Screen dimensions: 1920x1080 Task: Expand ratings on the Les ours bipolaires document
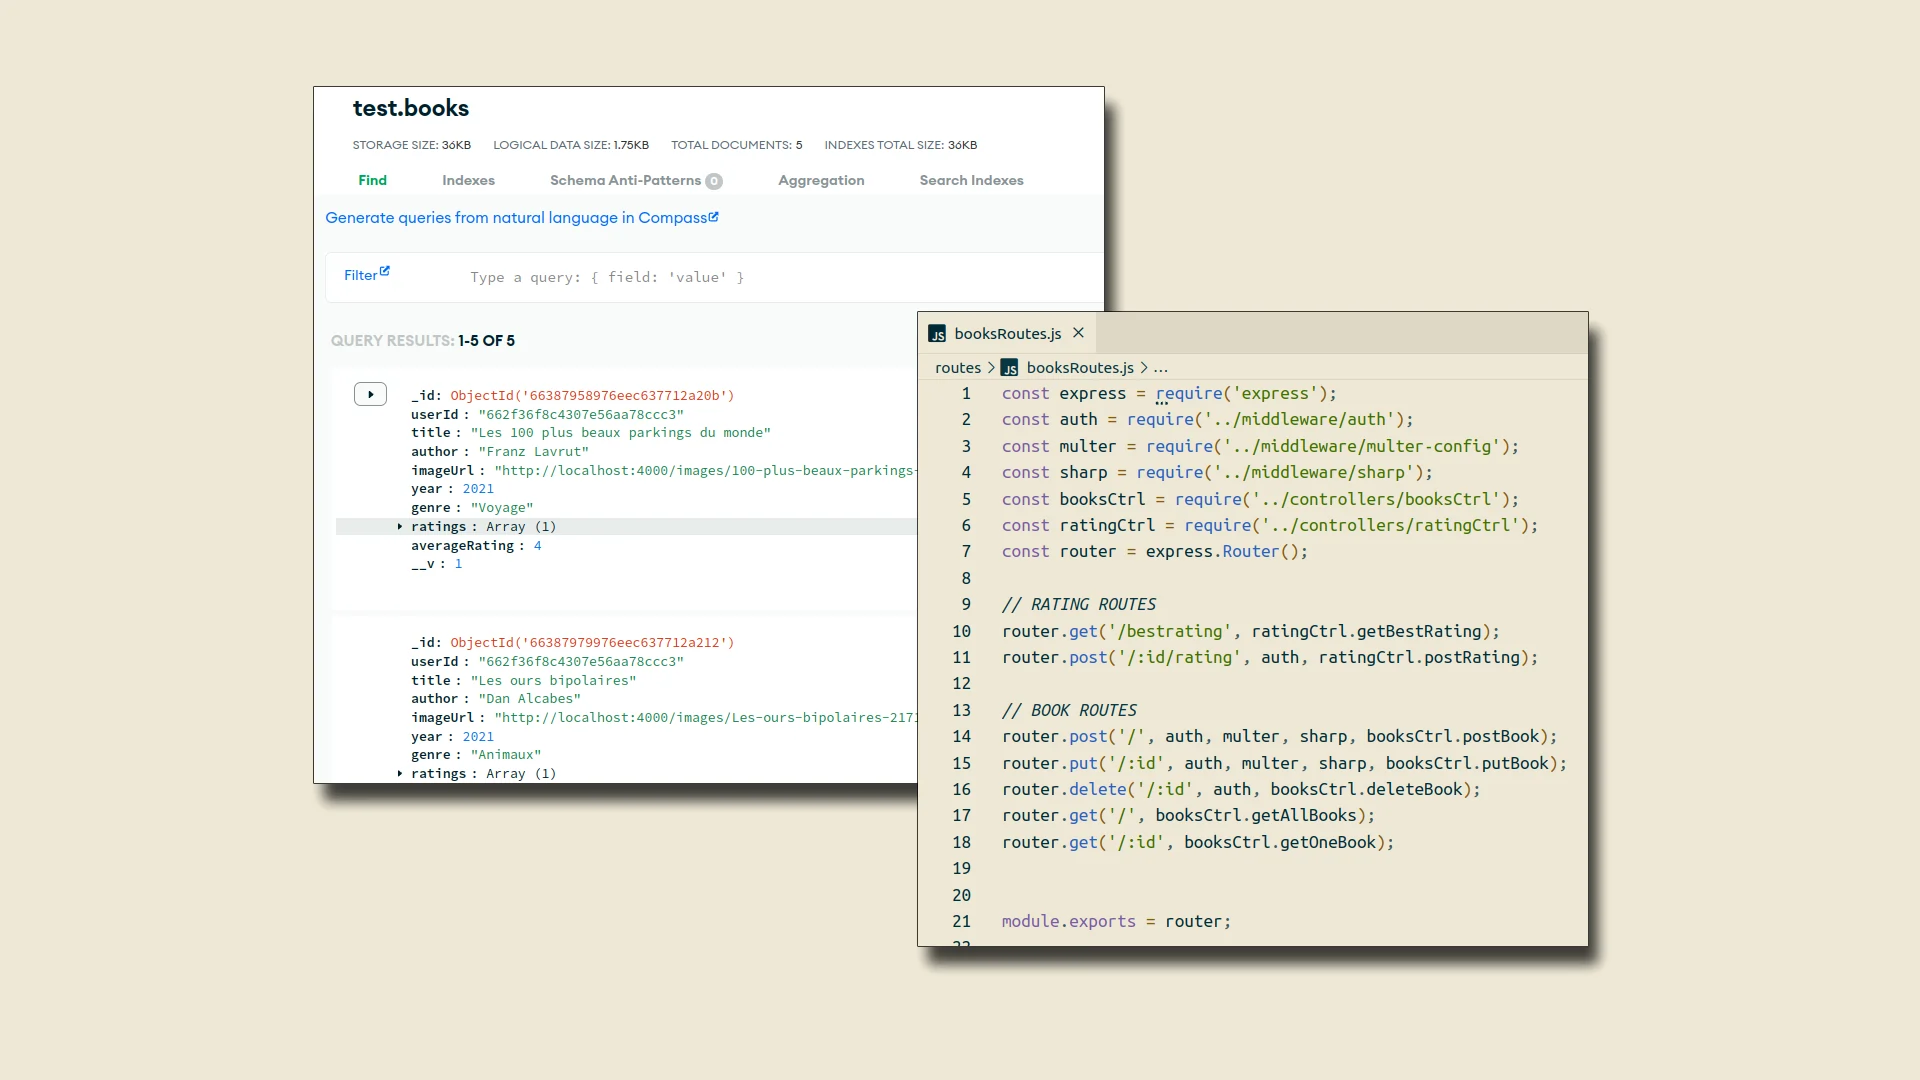pos(399,773)
